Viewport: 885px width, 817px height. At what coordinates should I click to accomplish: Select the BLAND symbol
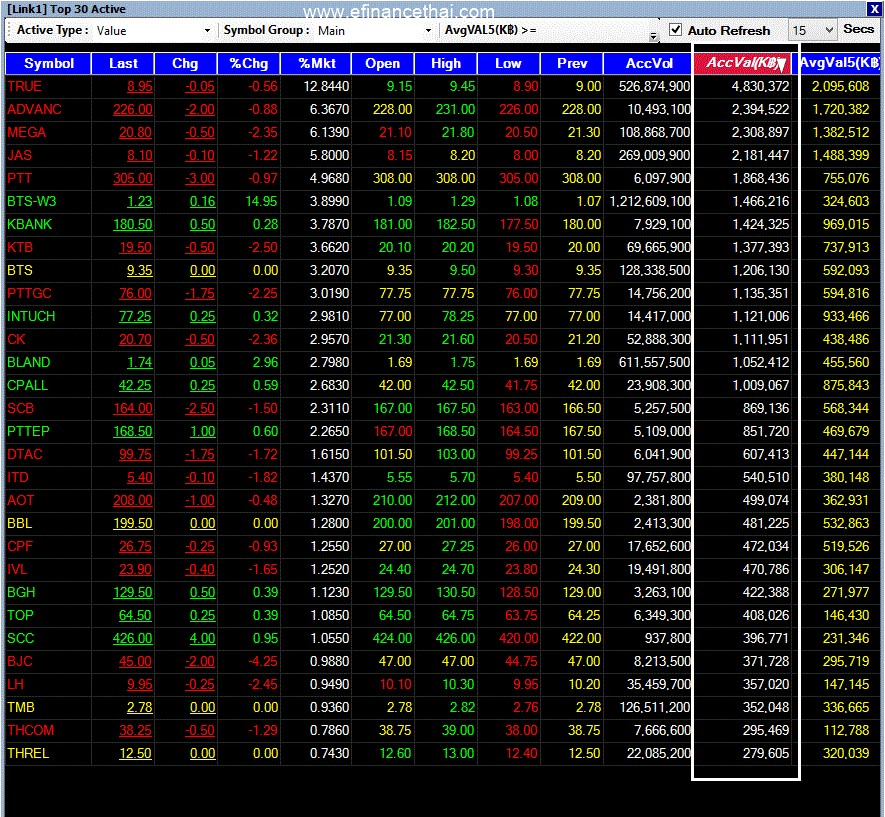click(29, 362)
